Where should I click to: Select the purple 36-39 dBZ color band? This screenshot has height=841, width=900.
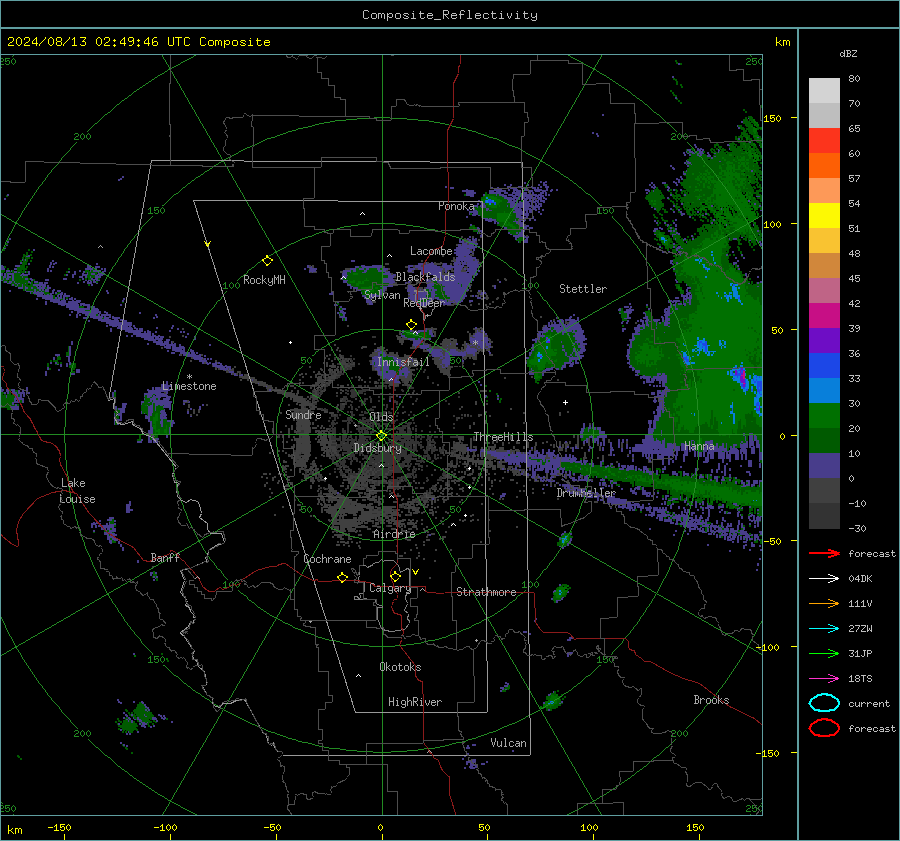[x=824, y=341]
